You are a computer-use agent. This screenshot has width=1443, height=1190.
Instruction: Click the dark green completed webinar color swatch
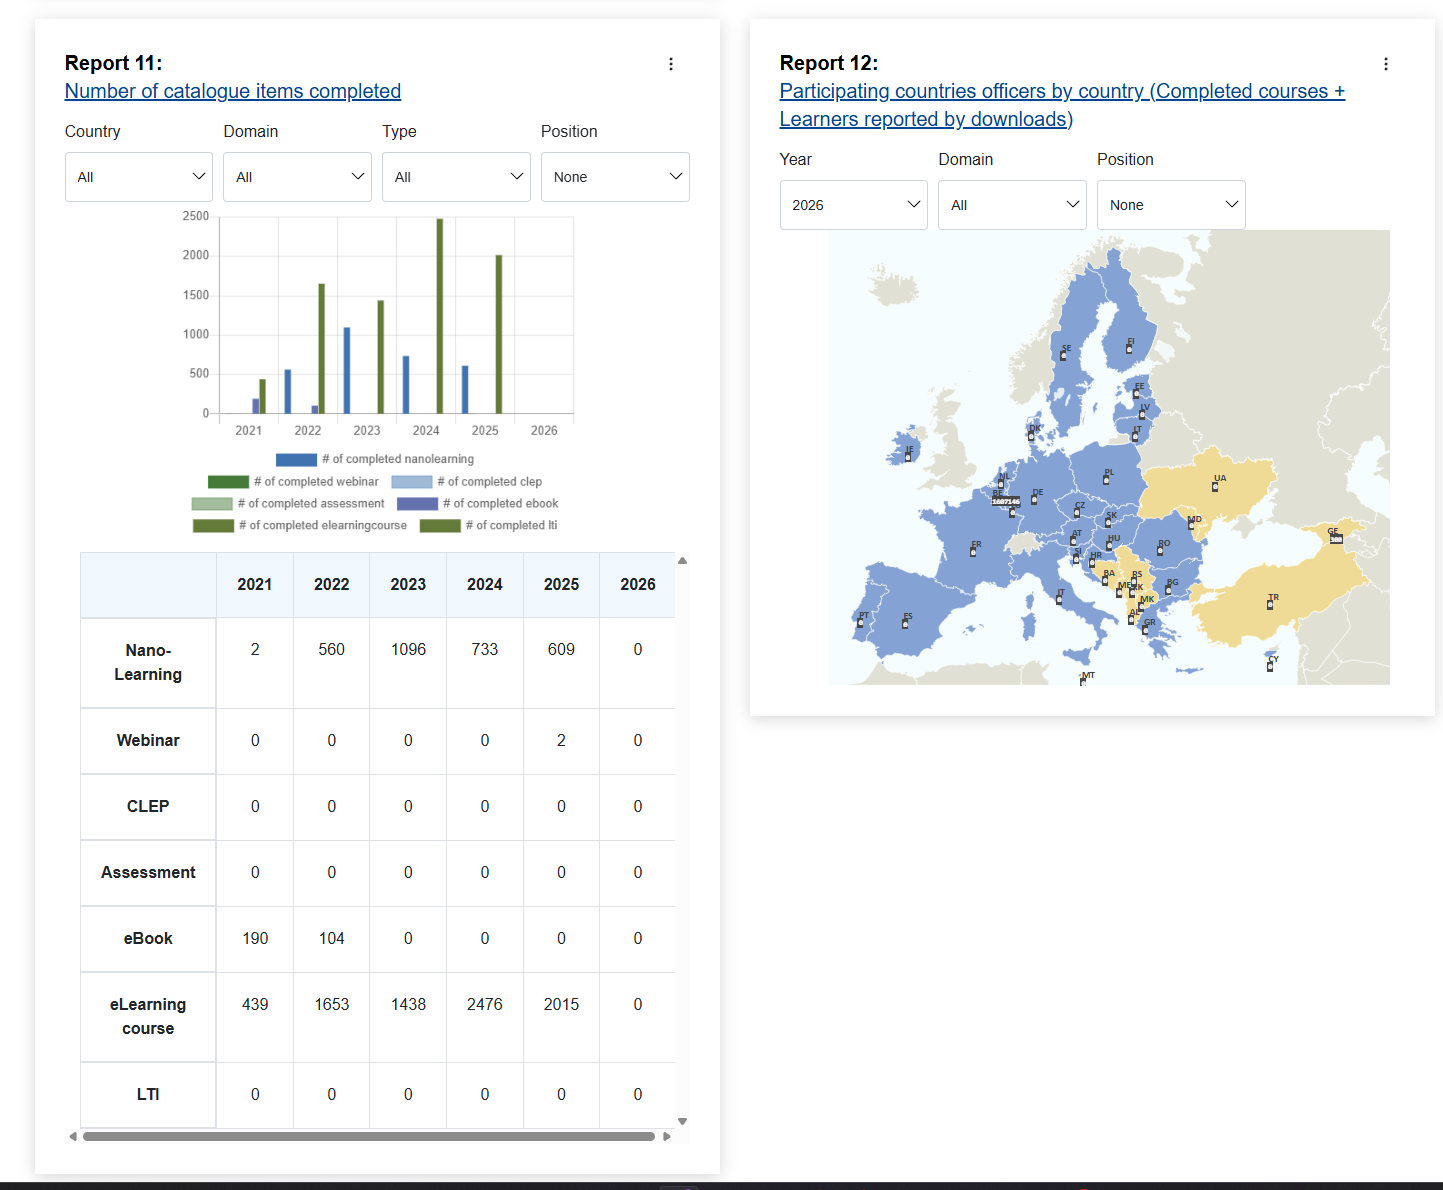(x=228, y=481)
